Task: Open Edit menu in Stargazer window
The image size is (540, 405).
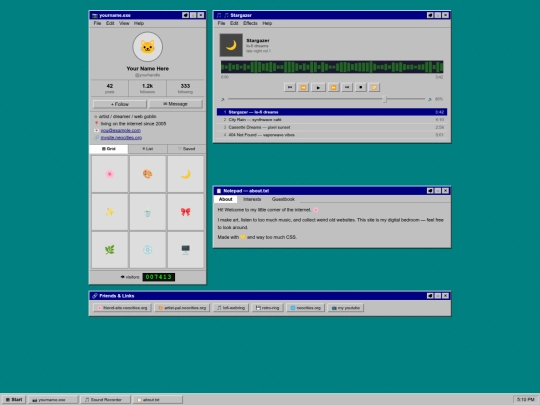Action: coord(234,23)
